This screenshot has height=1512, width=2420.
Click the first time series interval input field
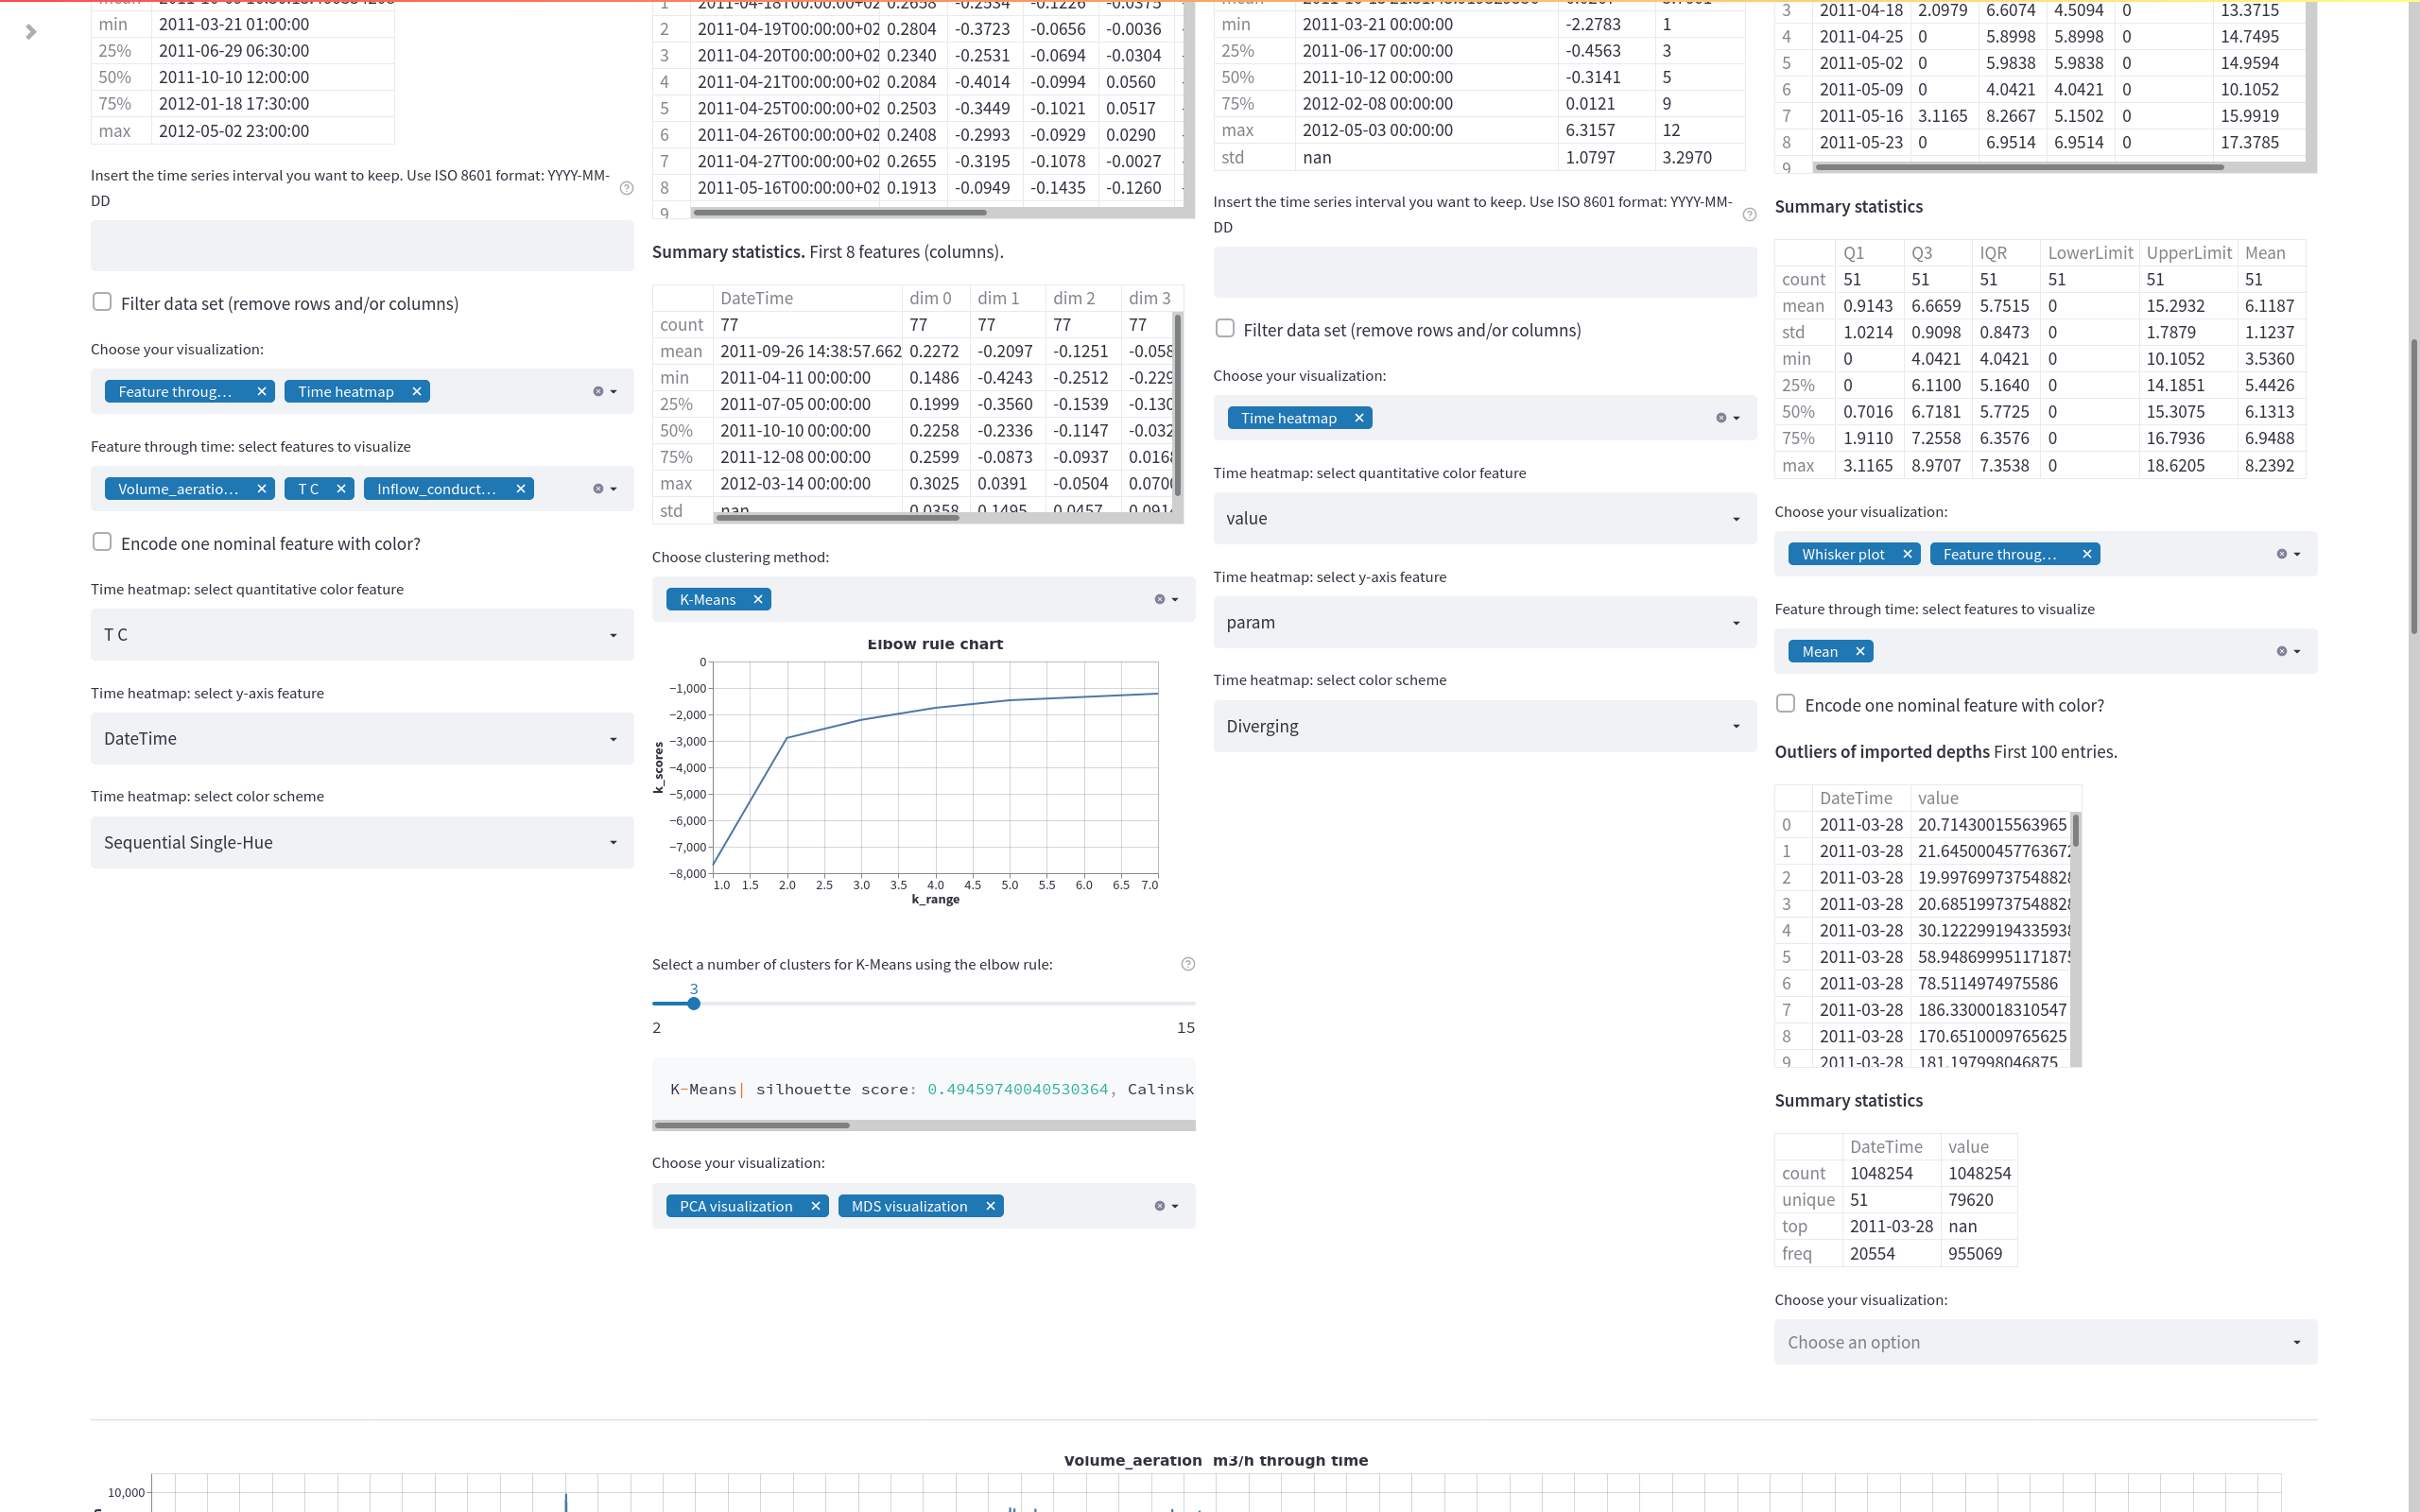pos(362,245)
